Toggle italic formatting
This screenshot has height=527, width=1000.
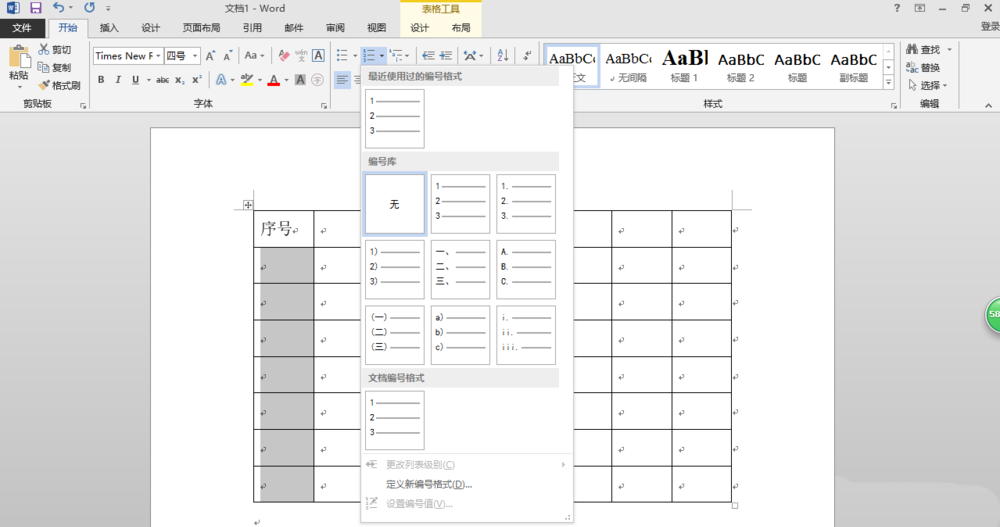[117, 80]
